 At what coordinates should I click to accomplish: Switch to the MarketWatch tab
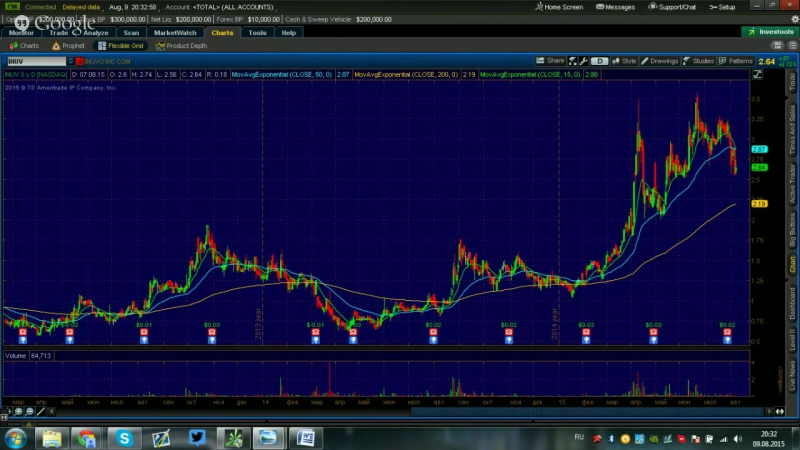pos(175,33)
